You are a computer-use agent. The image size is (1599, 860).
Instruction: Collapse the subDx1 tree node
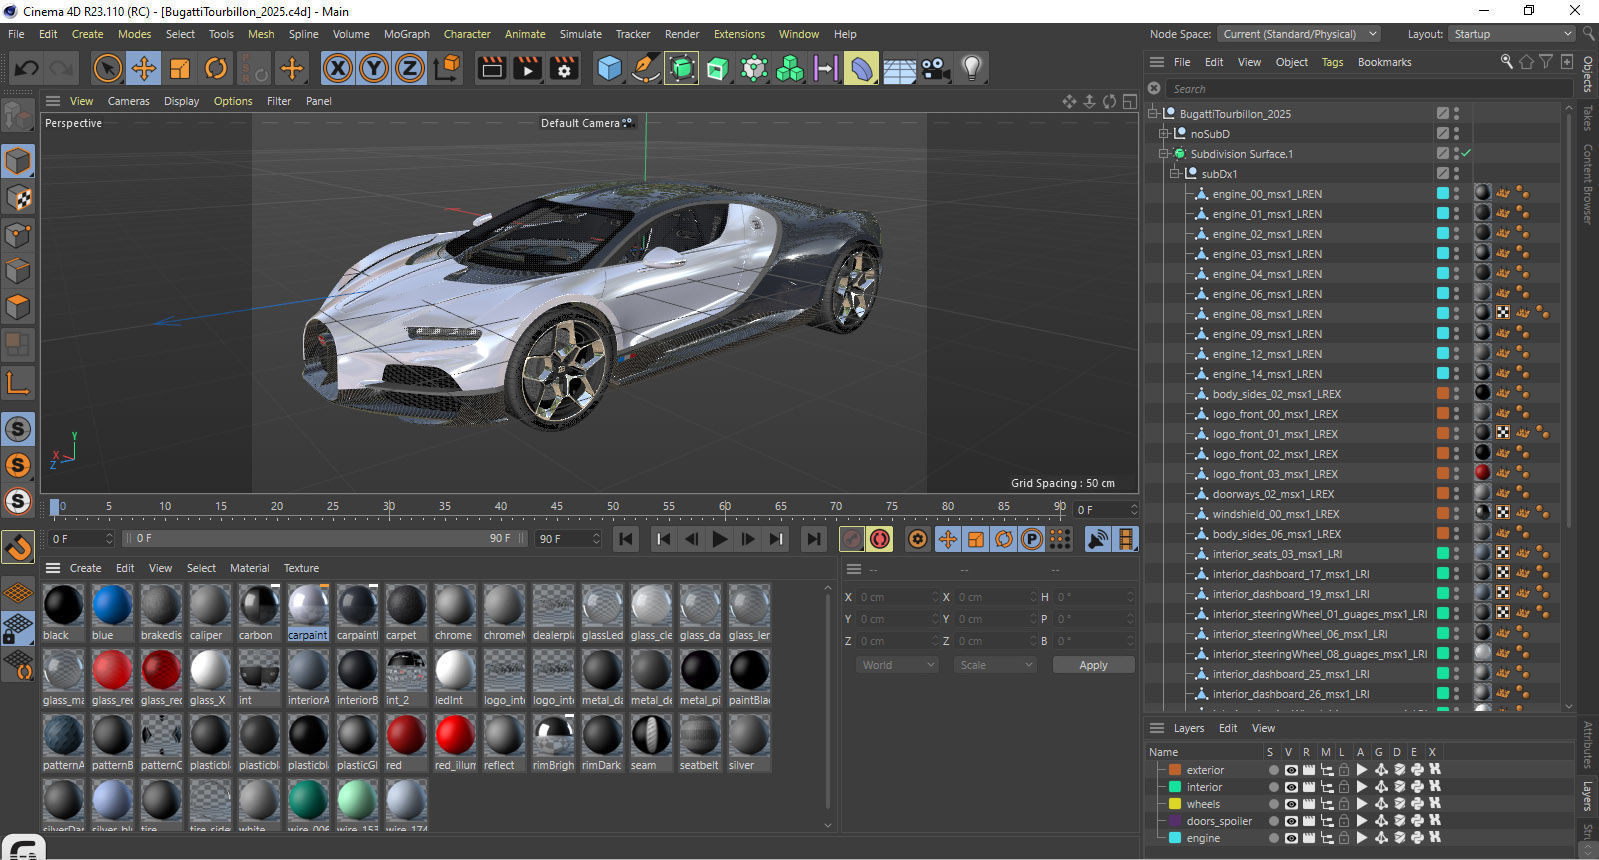tap(1175, 173)
